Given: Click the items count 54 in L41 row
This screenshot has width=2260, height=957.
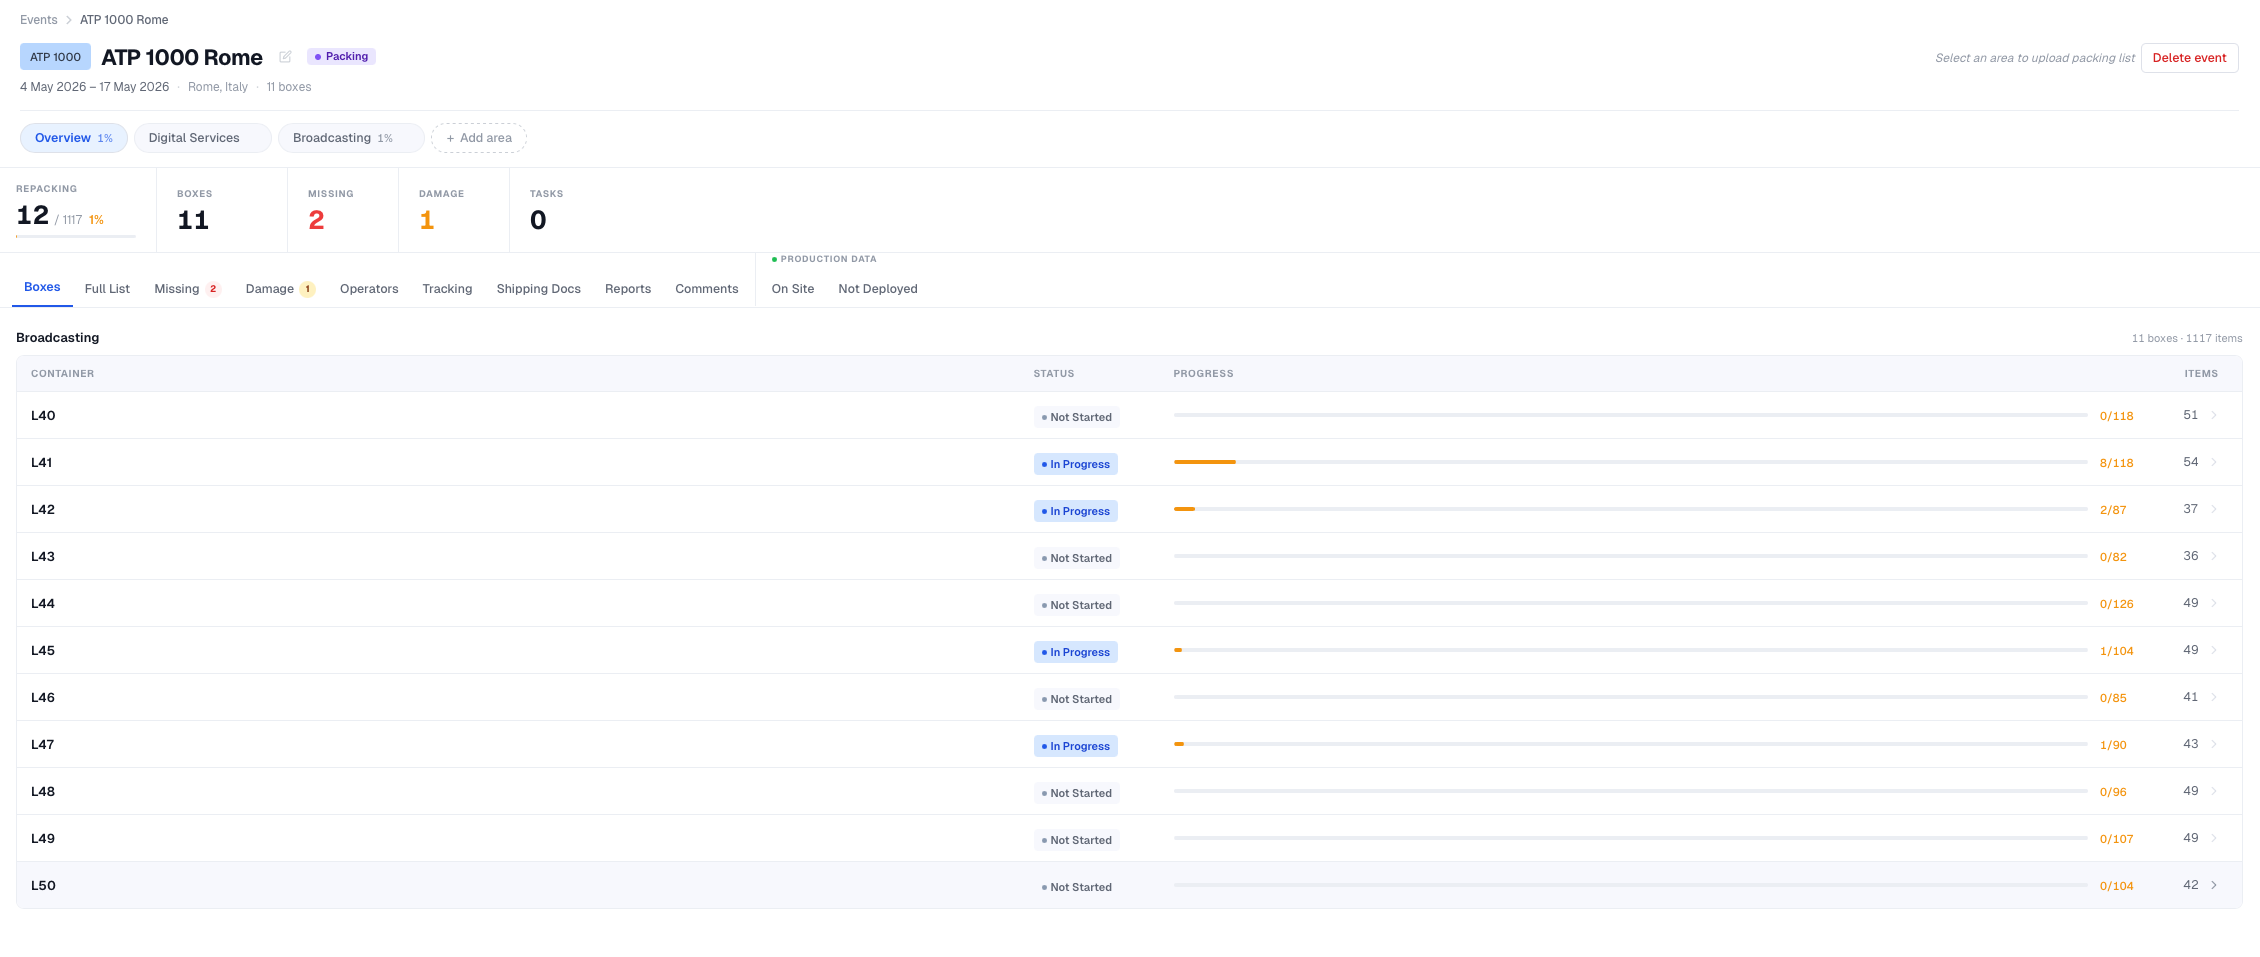Looking at the screenshot, I should [2191, 462].
